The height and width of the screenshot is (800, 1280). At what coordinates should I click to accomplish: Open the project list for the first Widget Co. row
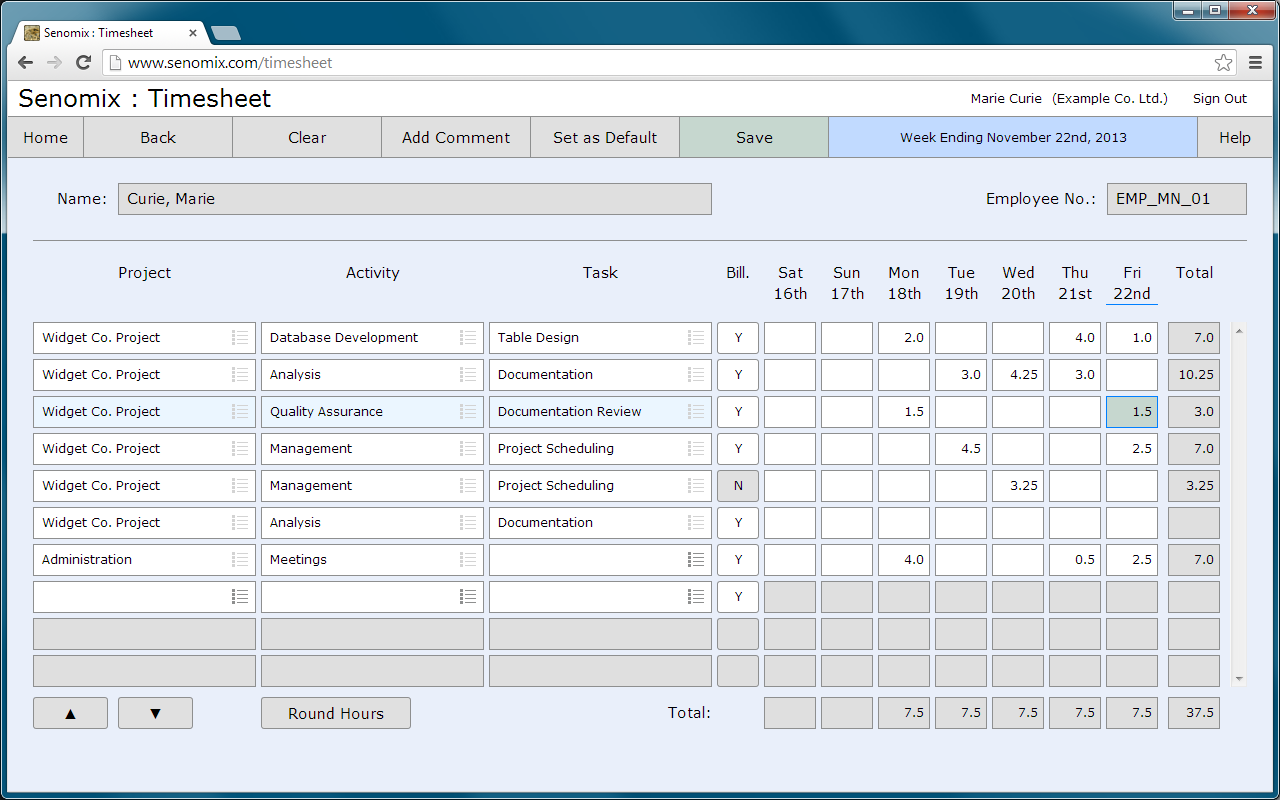(240, 337)
